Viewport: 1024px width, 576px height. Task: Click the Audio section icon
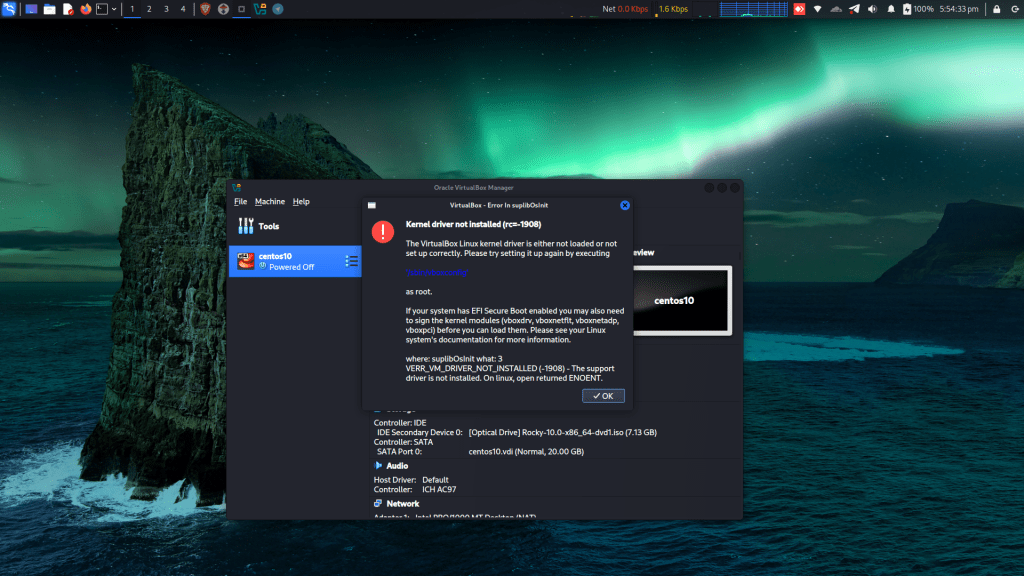[x=377, y=465]
